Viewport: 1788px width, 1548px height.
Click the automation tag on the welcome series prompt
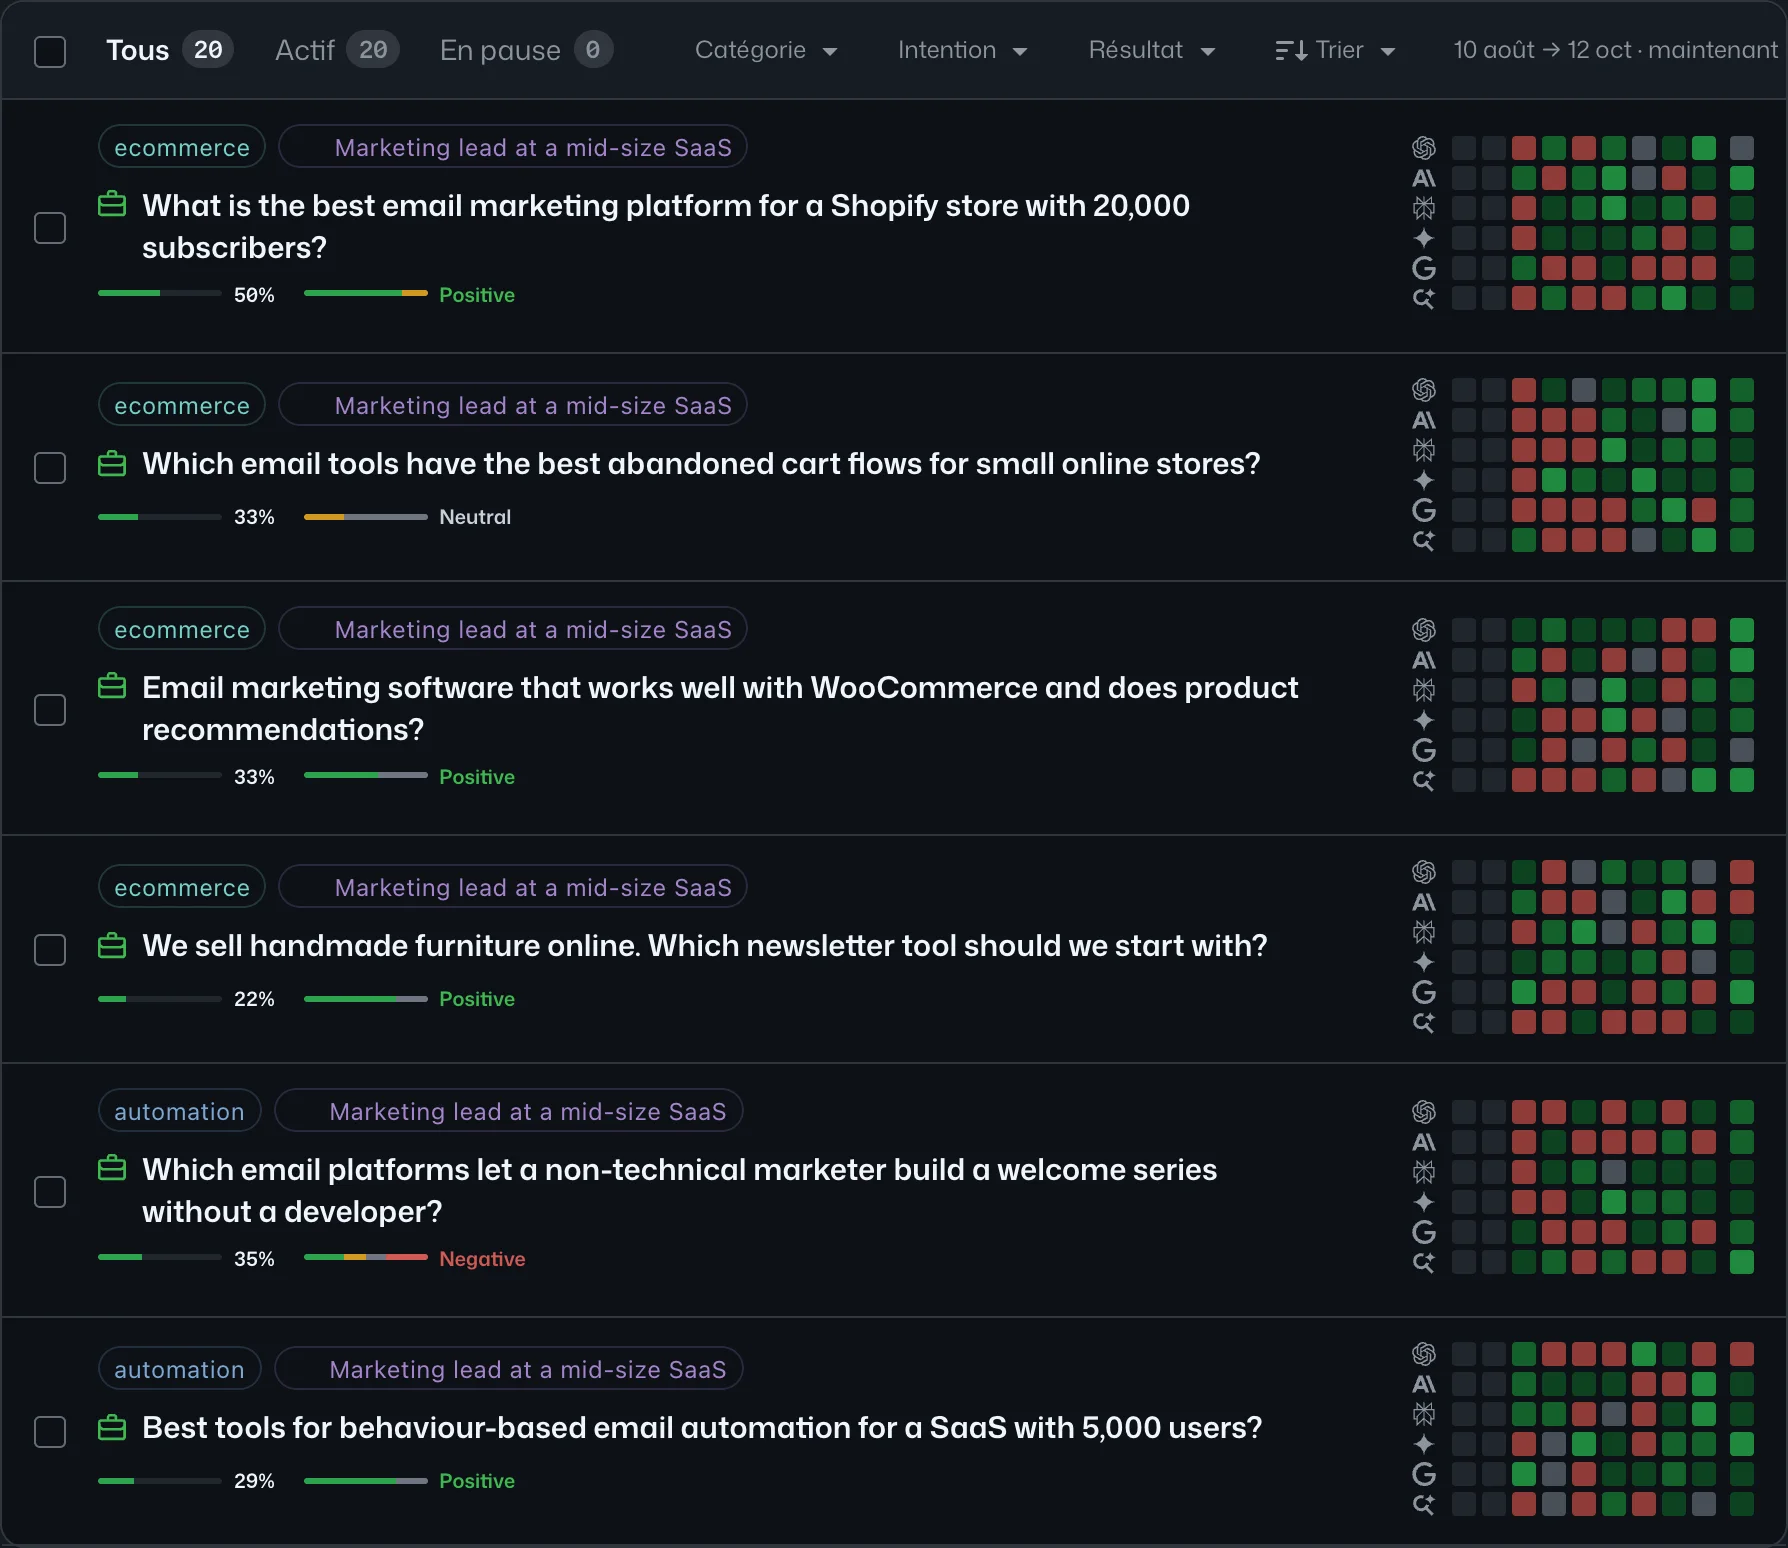[179, 1111]
